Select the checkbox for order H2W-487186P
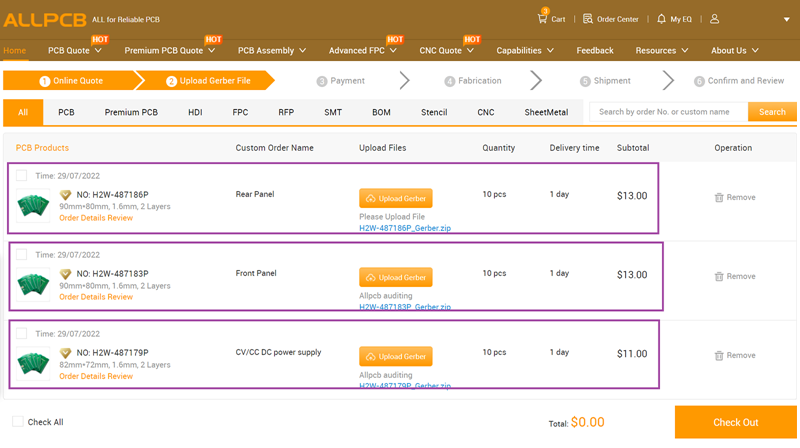This screenshot has width=800, height=448. (21, 176)
